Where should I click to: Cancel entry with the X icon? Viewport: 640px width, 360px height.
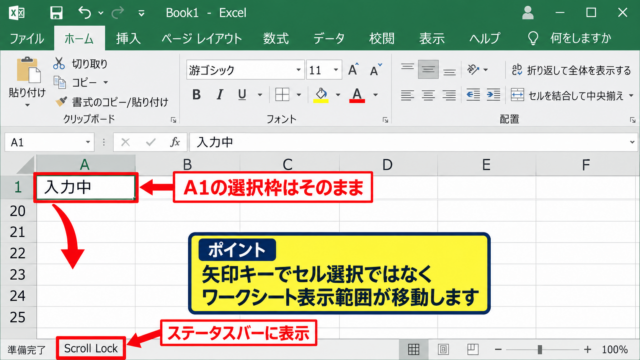coord(125,142)
